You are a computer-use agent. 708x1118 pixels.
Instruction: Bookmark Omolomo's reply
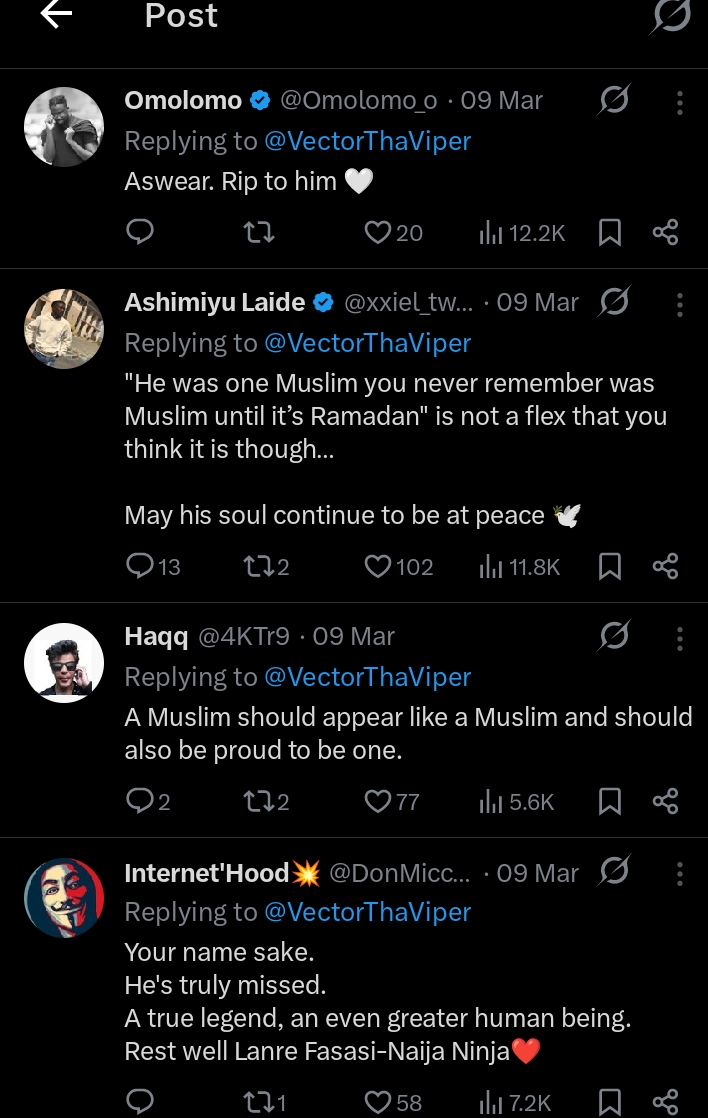pos(609,233)
